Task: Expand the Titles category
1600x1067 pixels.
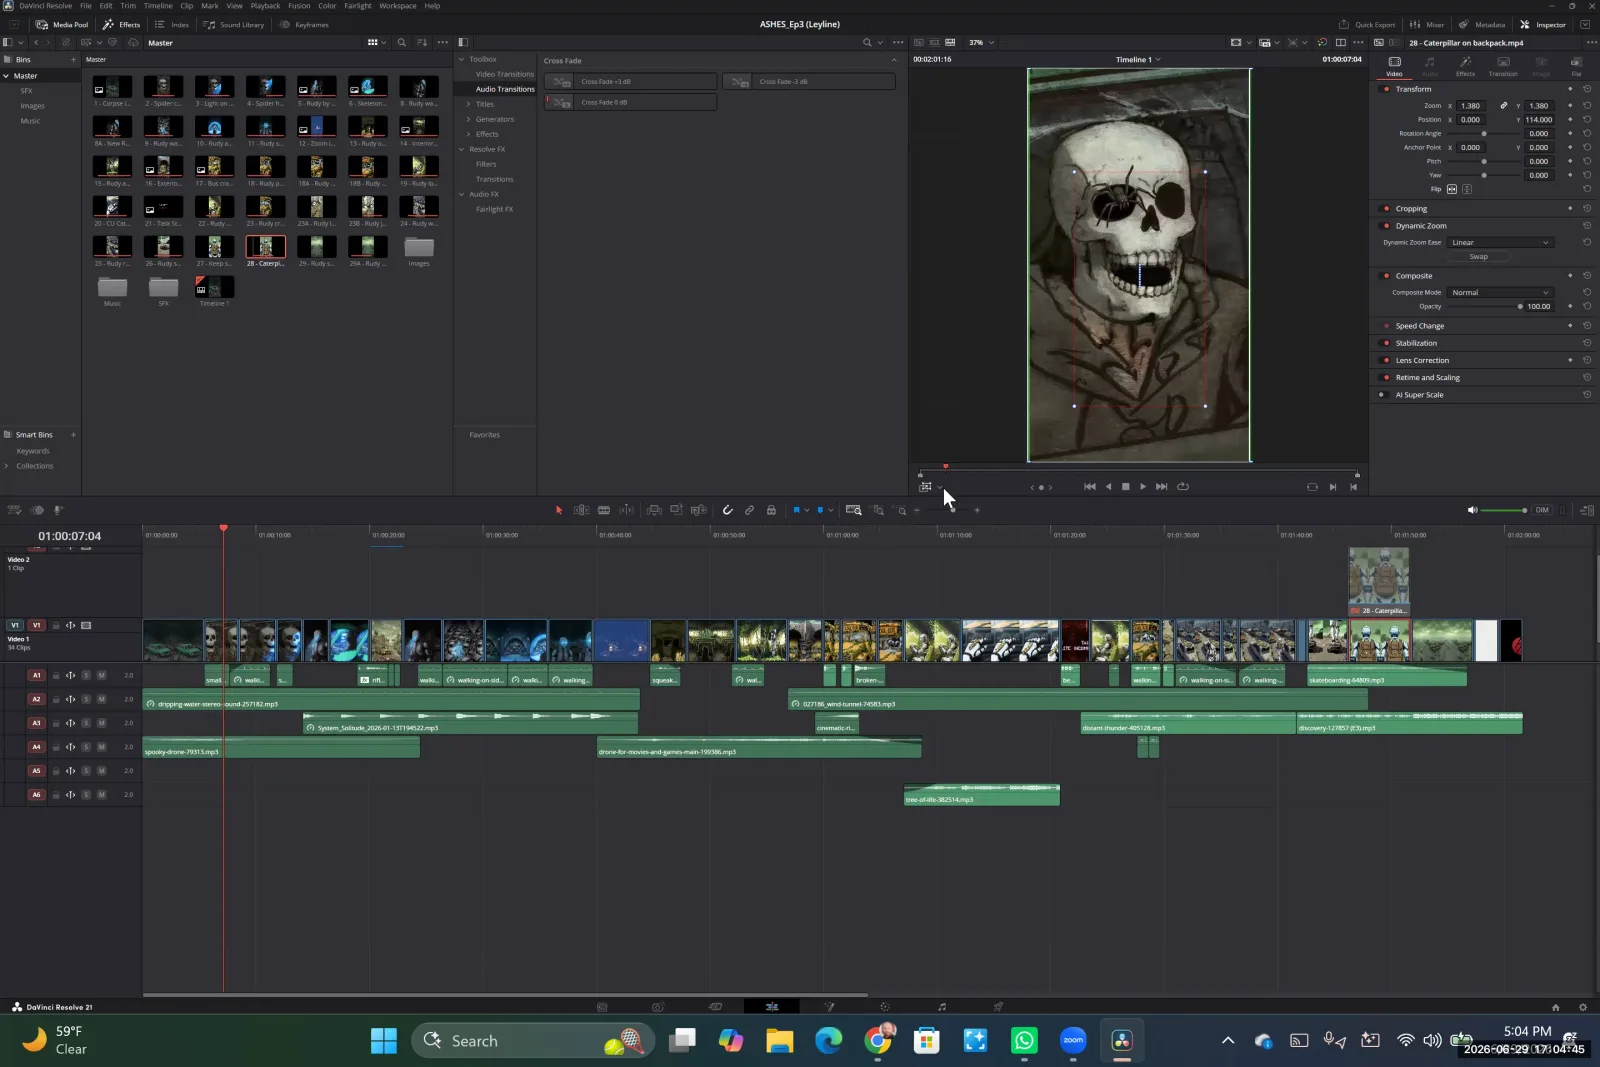Action: [468, 104]
